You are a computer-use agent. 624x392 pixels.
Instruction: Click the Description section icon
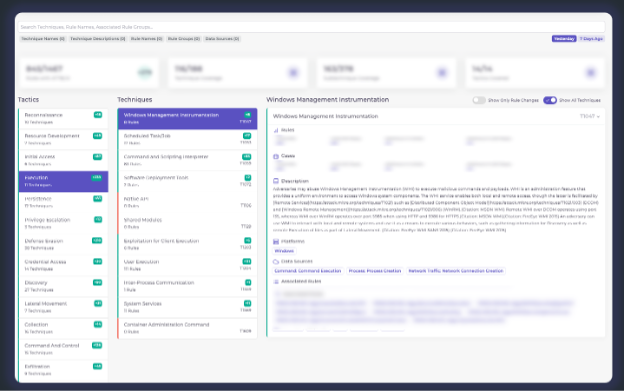pyautogui.click(x=276, y=181)
